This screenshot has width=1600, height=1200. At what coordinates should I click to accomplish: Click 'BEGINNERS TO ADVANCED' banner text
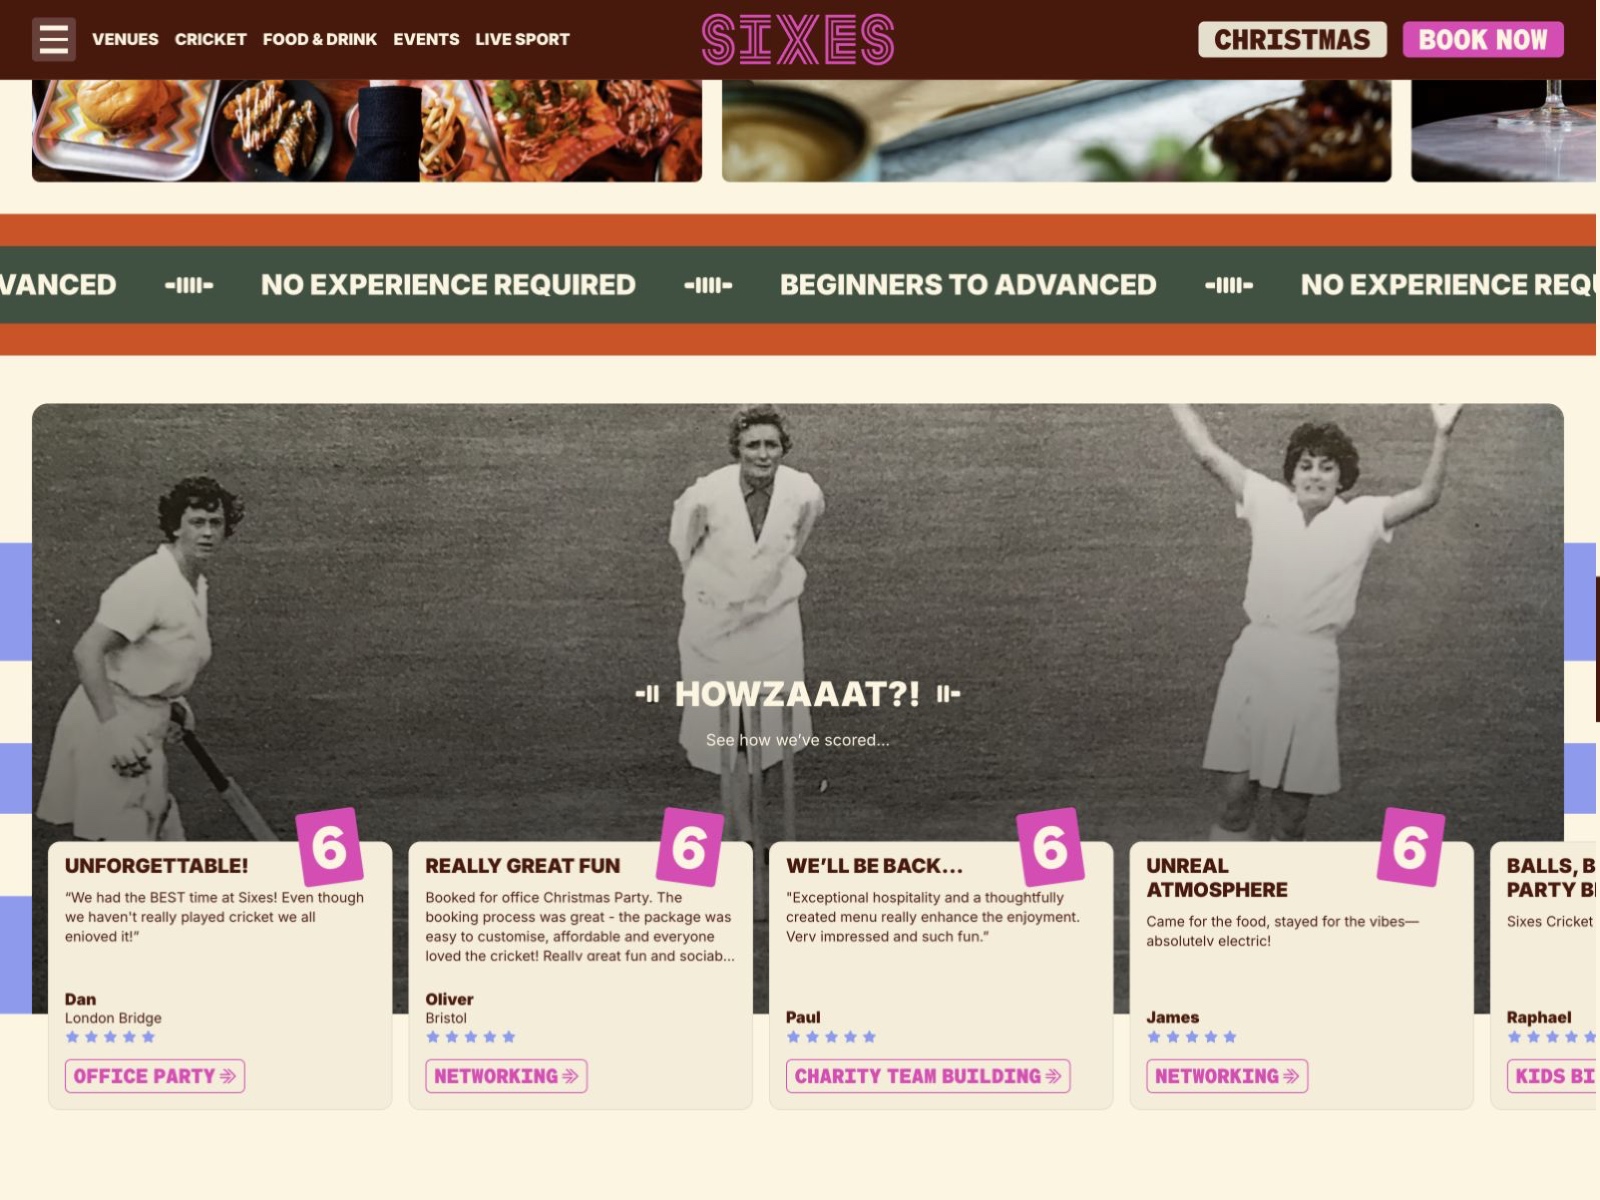point(968,285)
